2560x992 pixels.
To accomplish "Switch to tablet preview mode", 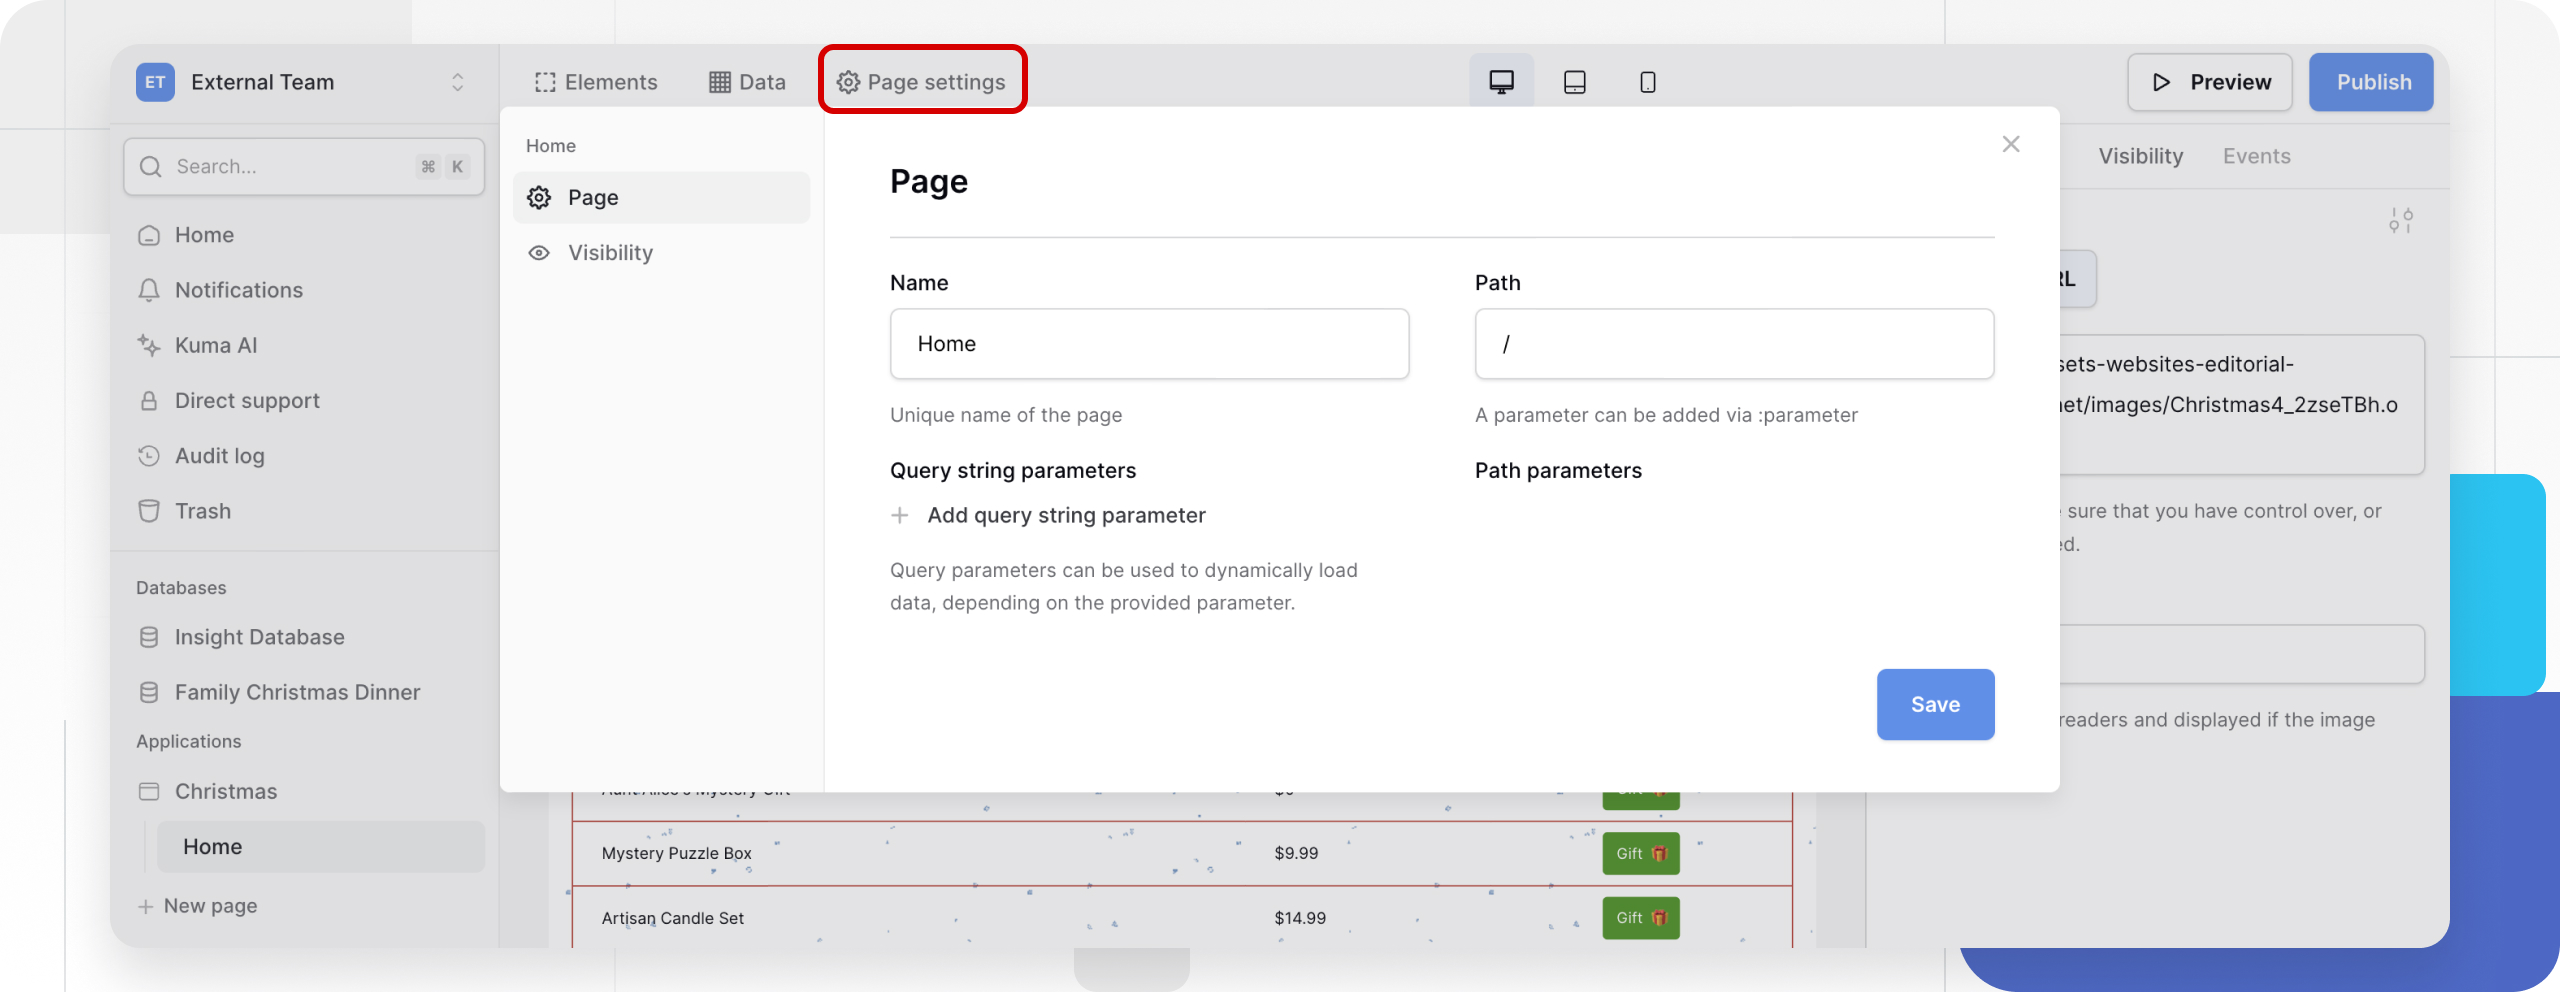I will click(1573, 82).
